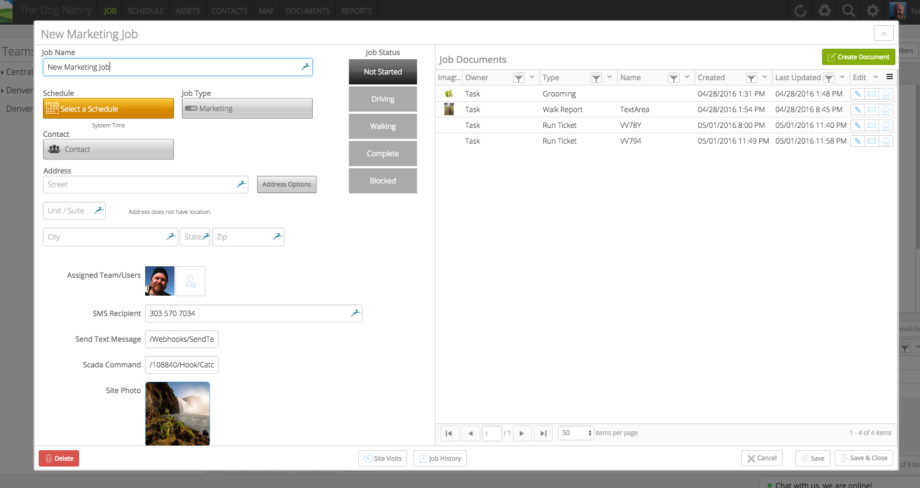Edit the VV794 Run Ticket document
Image resolution: width=920 pixels, height=488 pixels.
point(857,141)
